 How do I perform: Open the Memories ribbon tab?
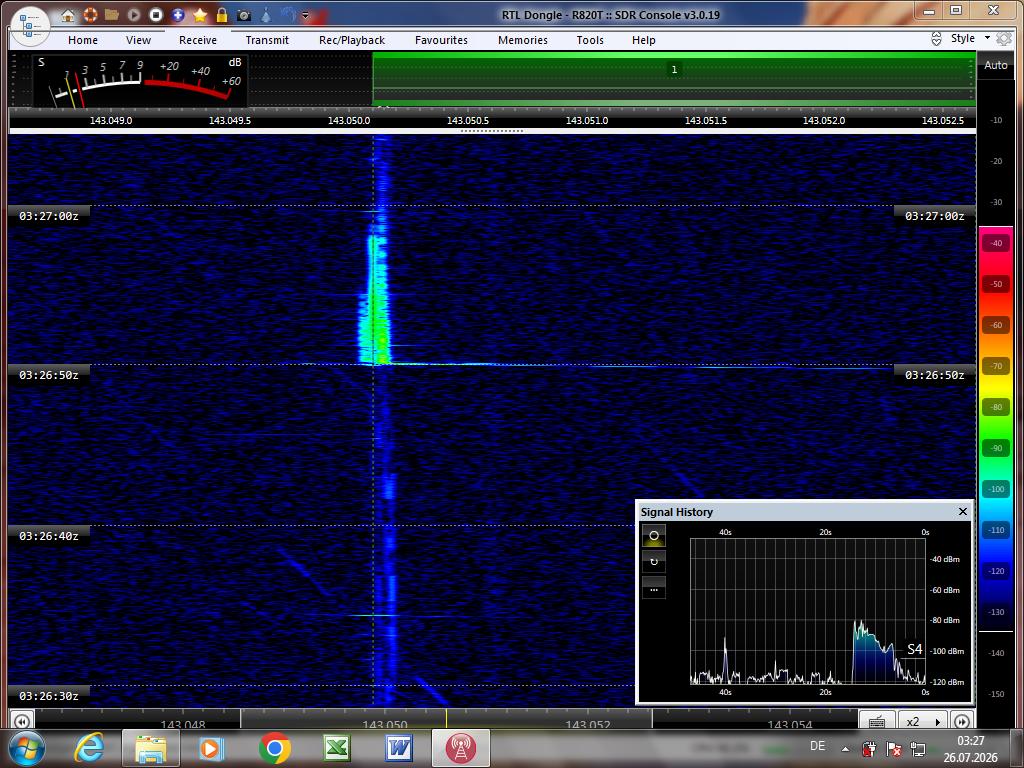point(523,40)
